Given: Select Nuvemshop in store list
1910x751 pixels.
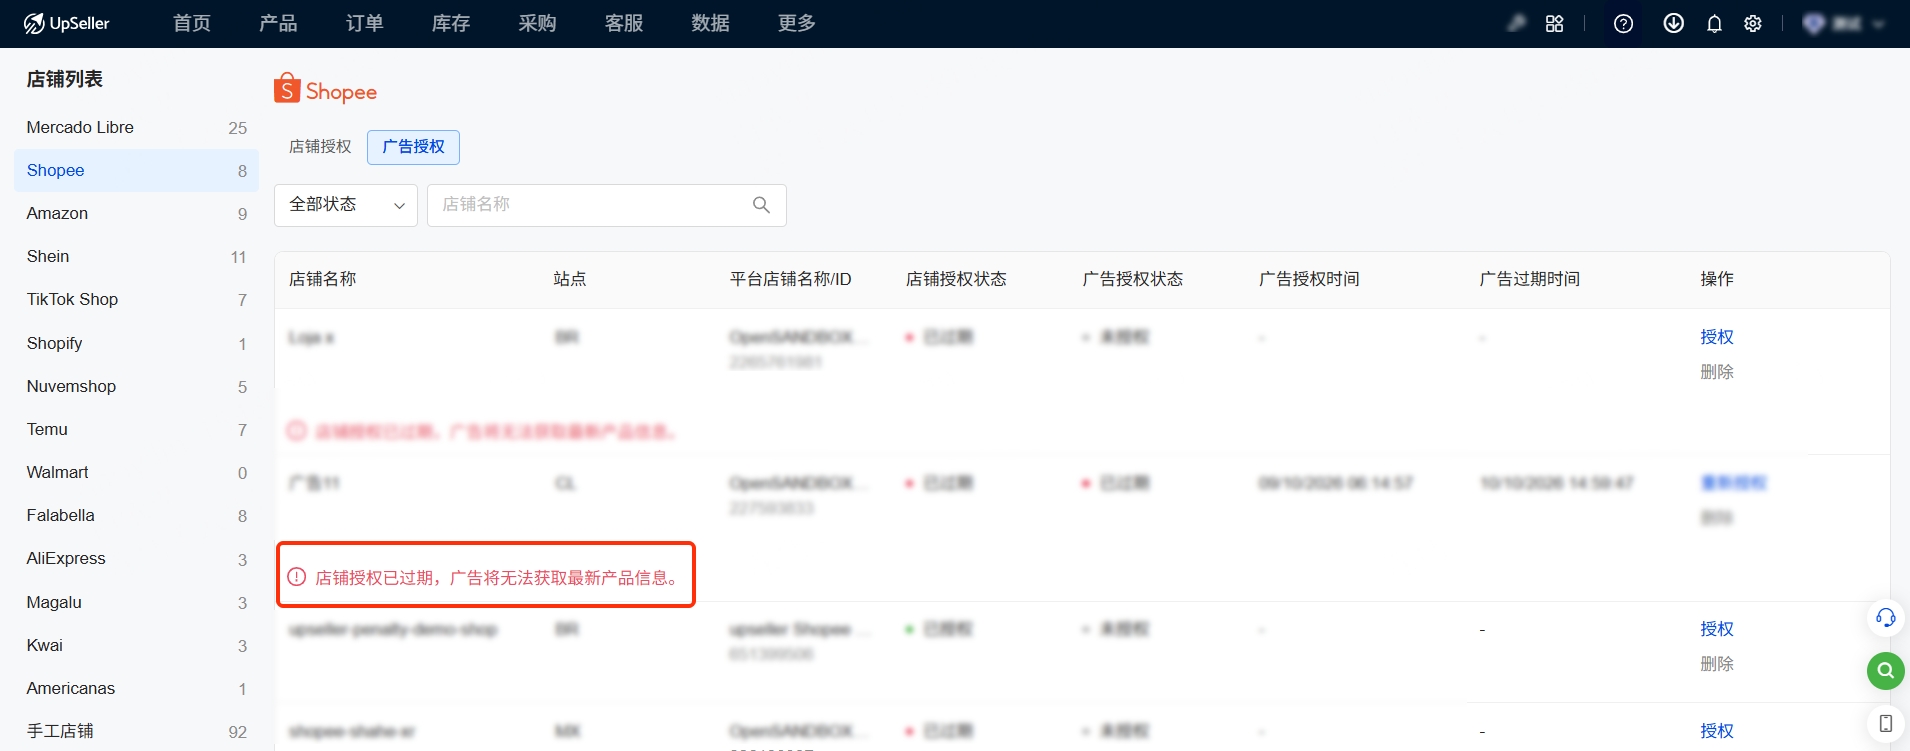Looking at the screenshot, I should (137, 387).
